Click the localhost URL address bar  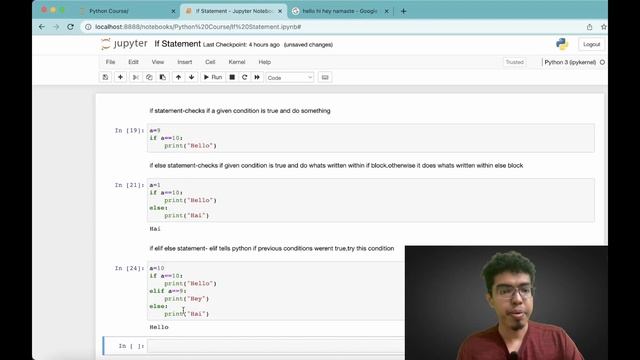pyautogui.click(x=198, y=27)
